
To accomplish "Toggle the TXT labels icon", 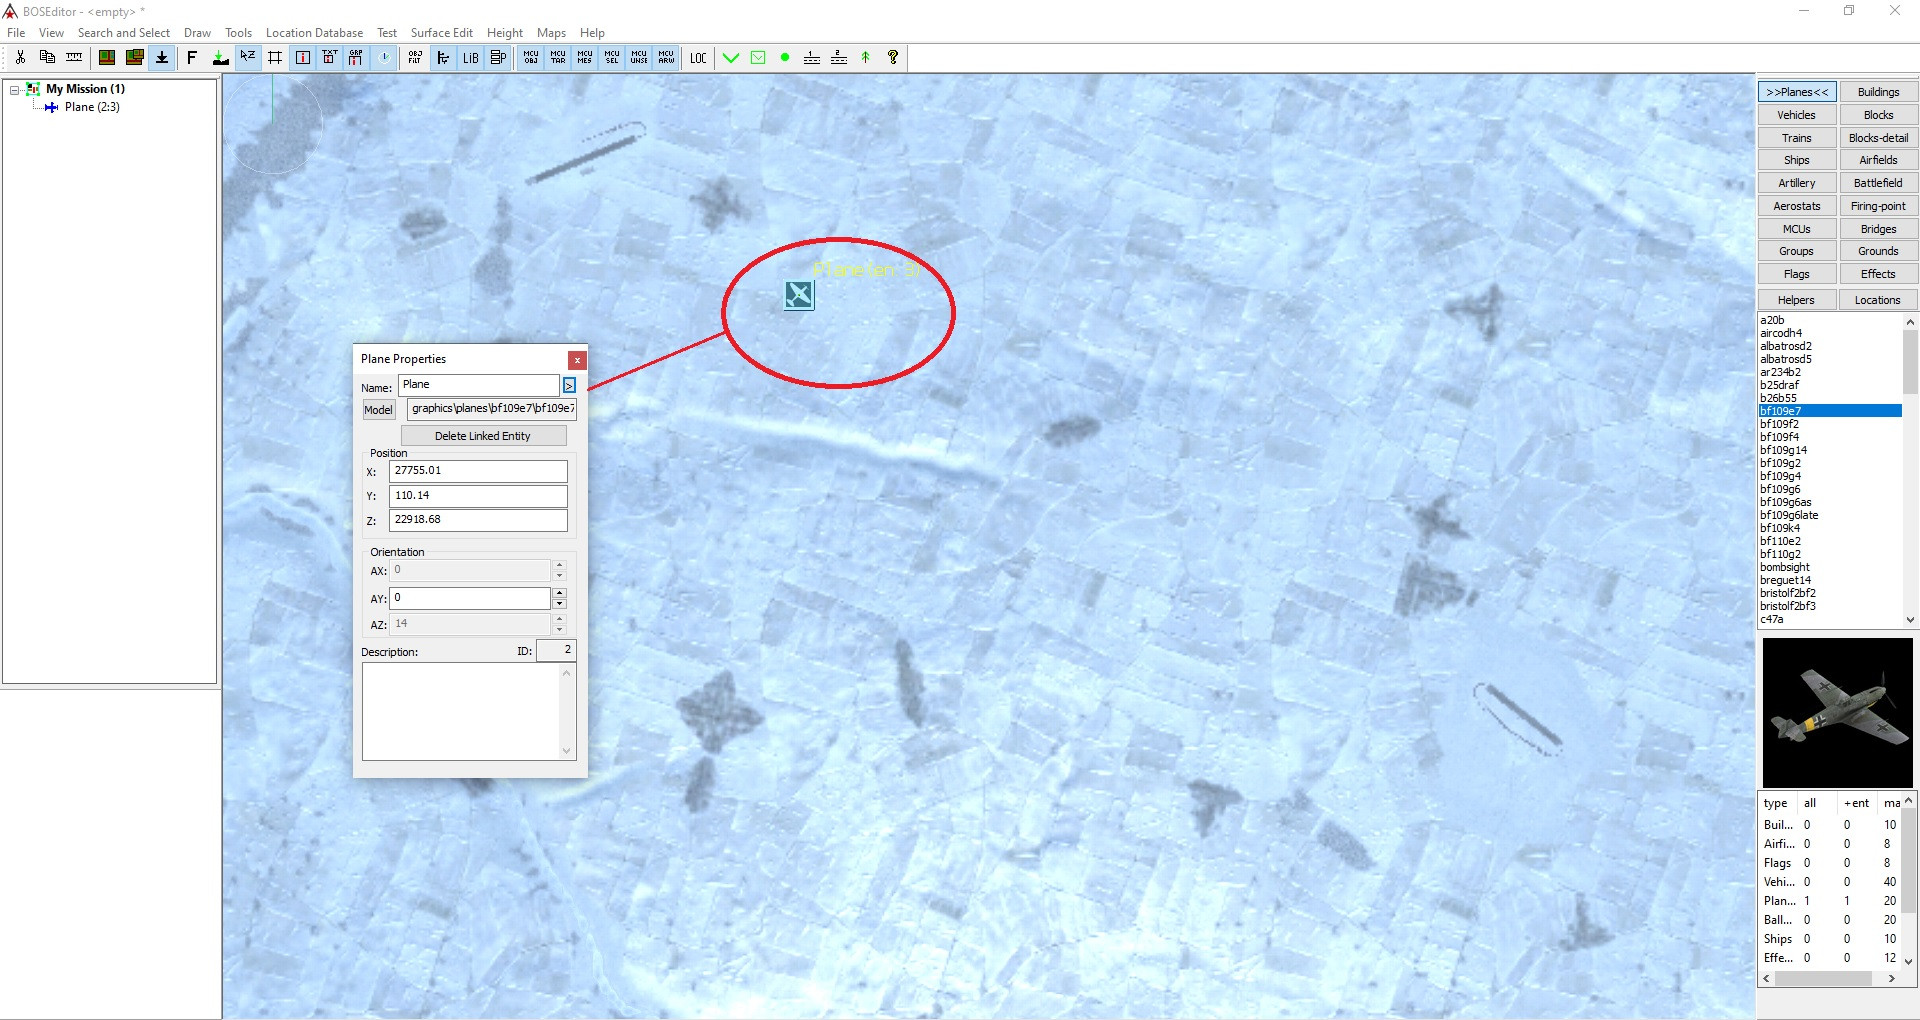I will tap(329, 57).
